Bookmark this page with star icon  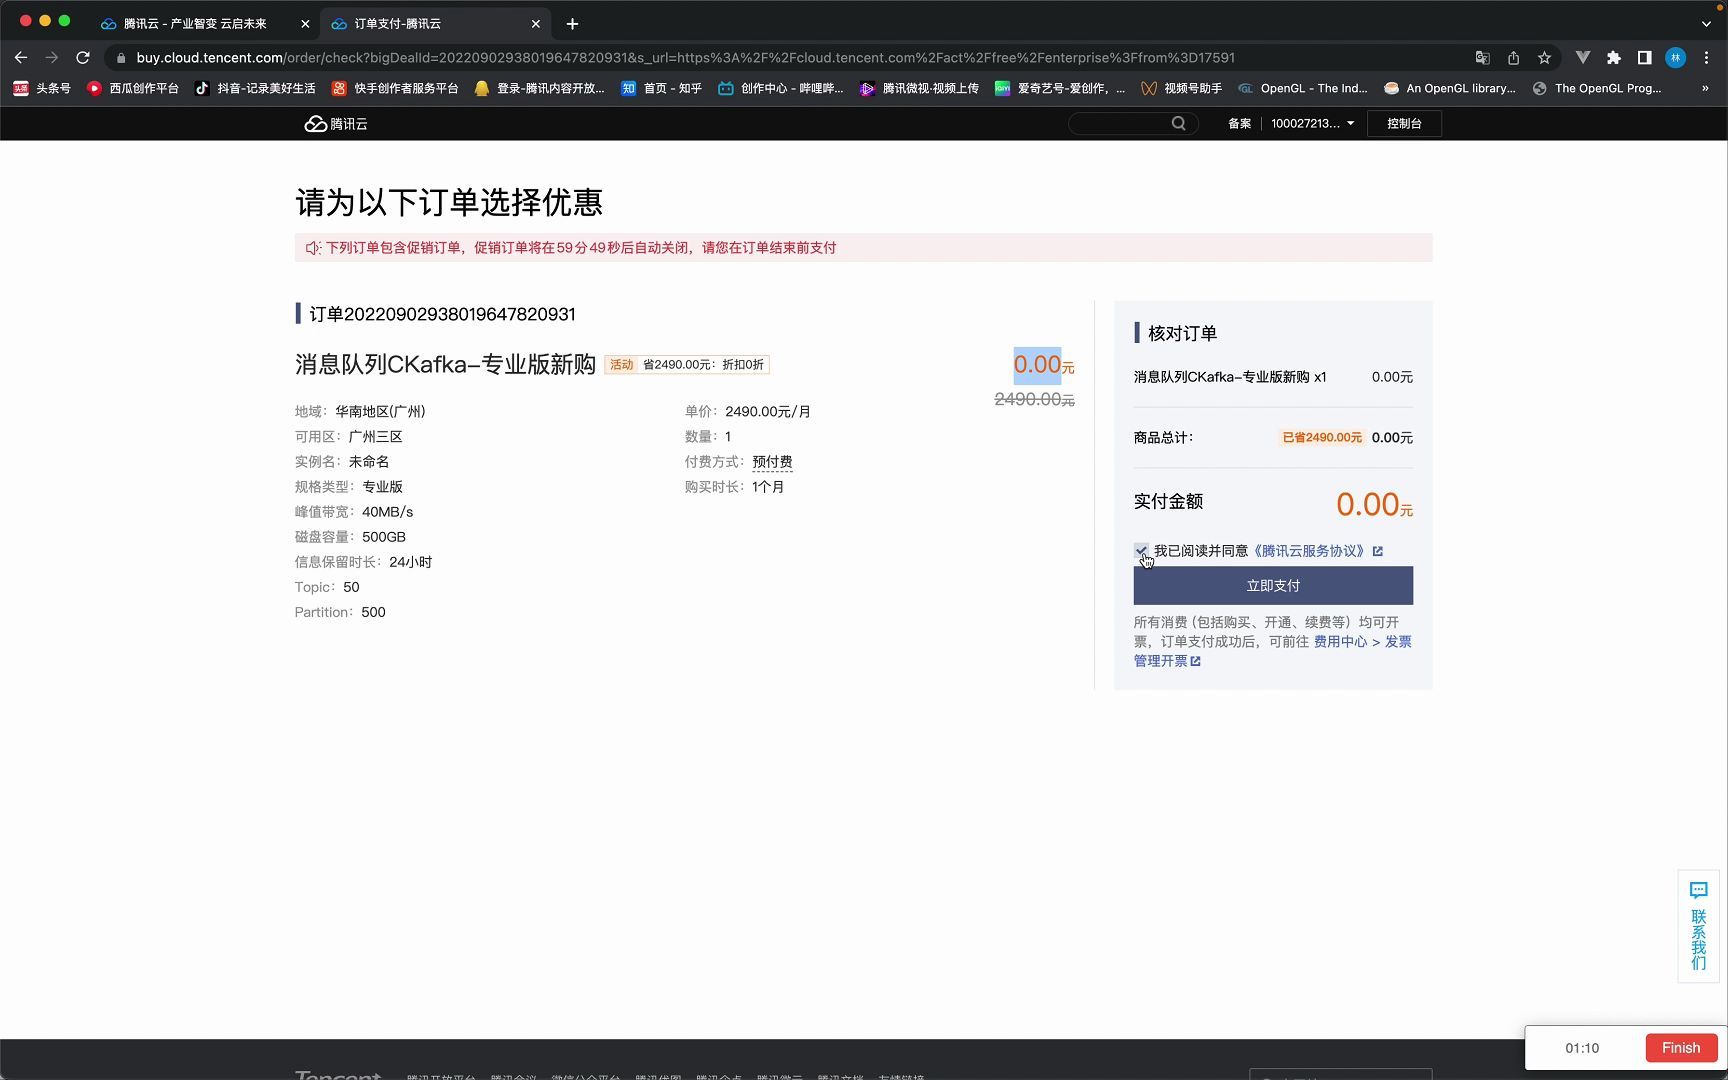click(x=1545, y=58)
